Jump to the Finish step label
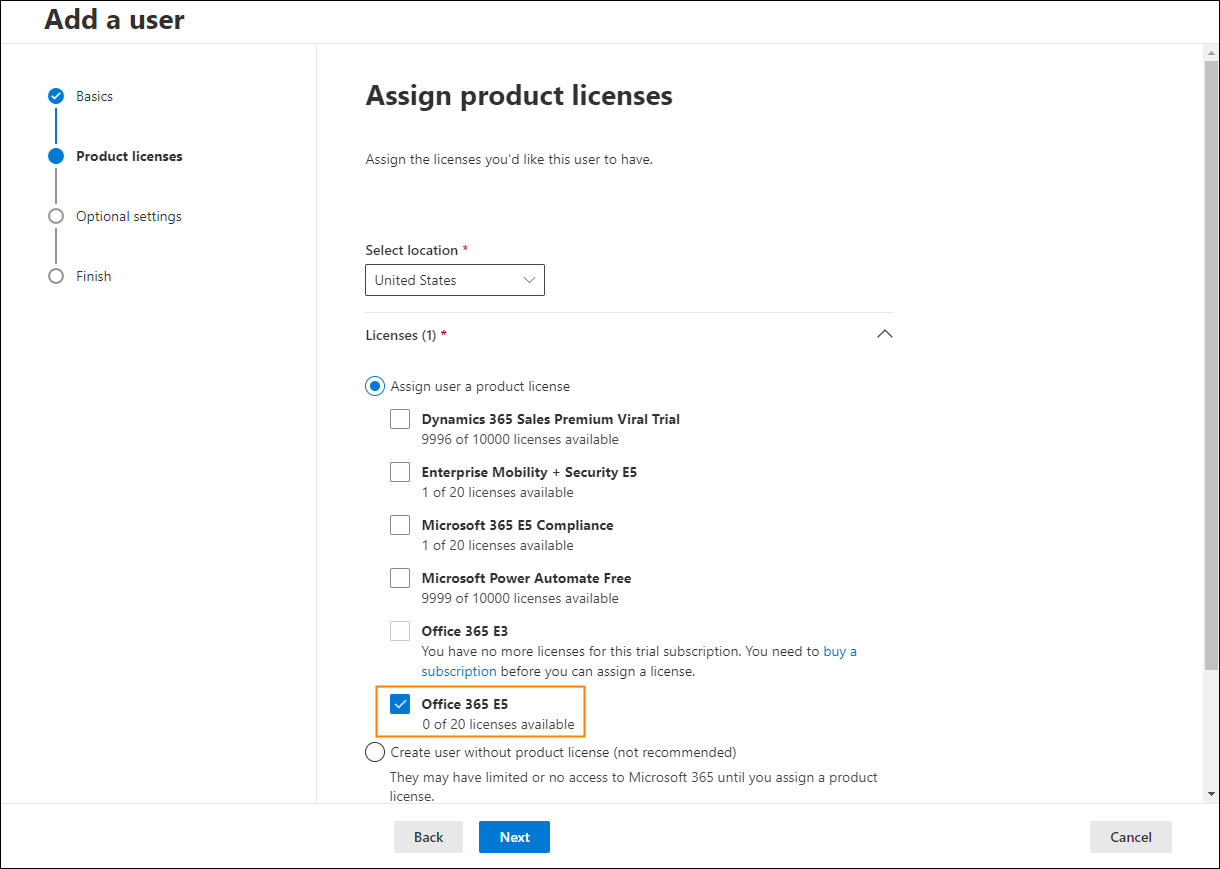The height and width of the screenshot is (869, 1220). click(x=93, y=276)
